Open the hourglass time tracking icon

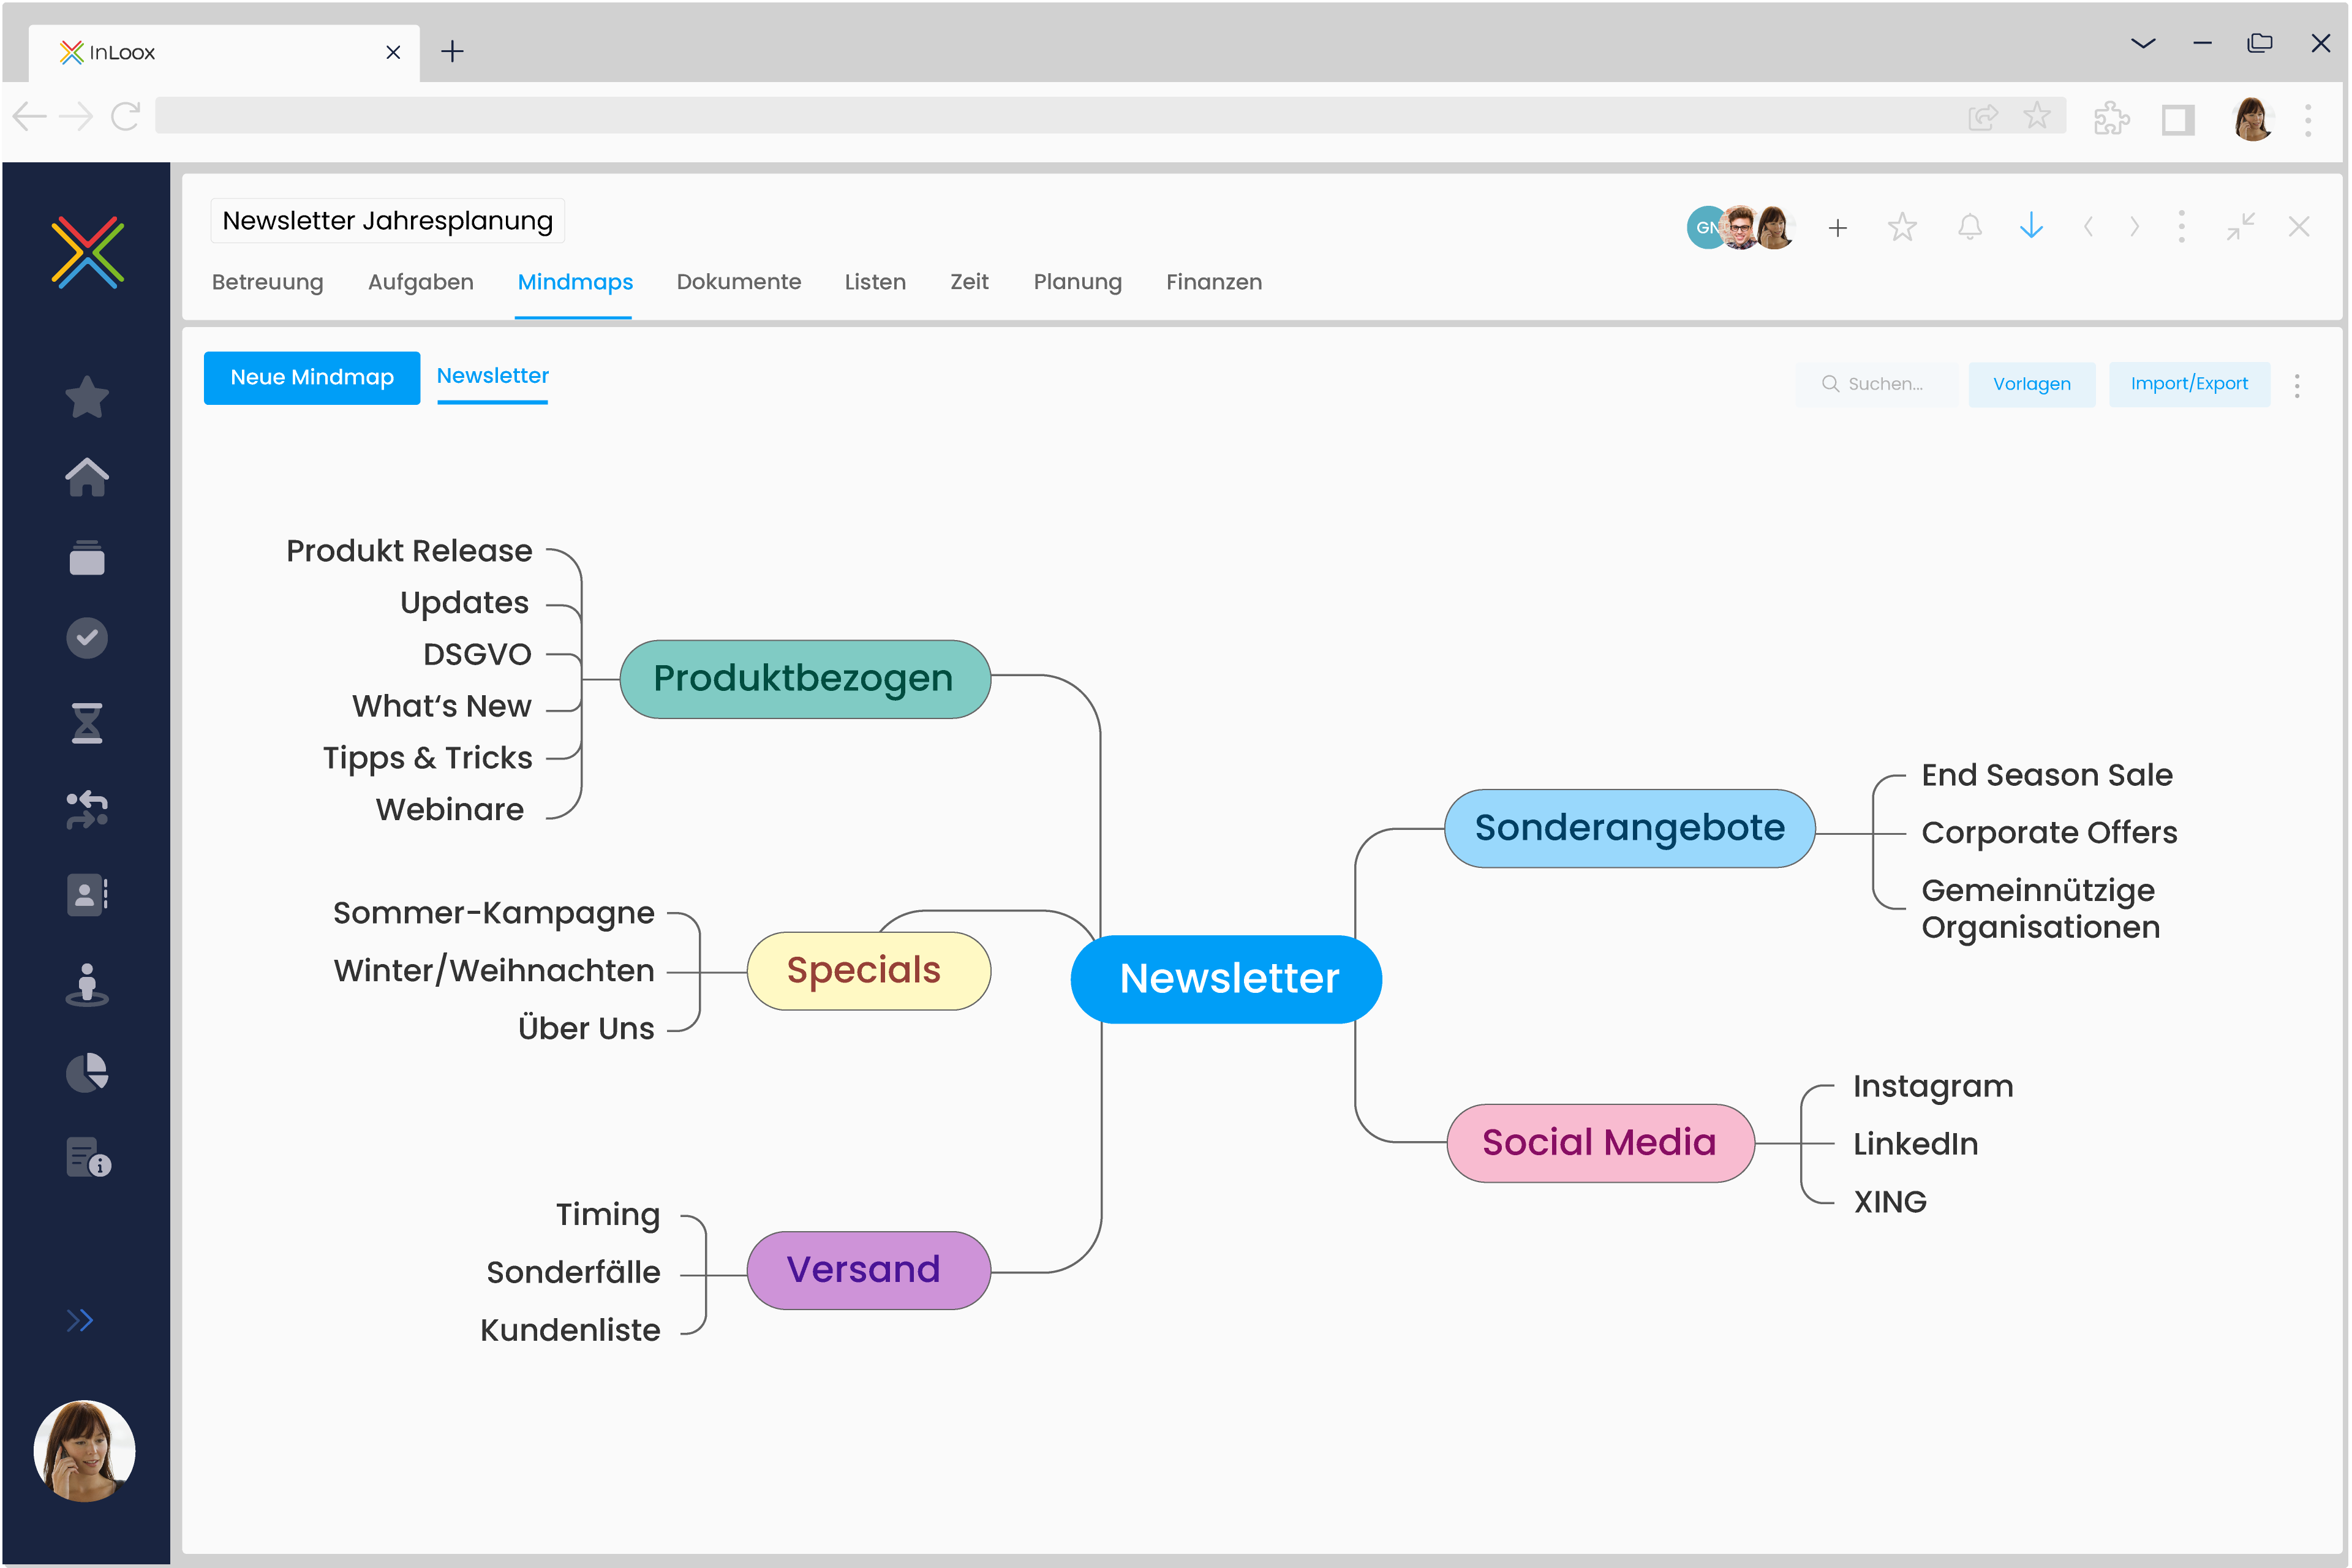tap(87, 723)
